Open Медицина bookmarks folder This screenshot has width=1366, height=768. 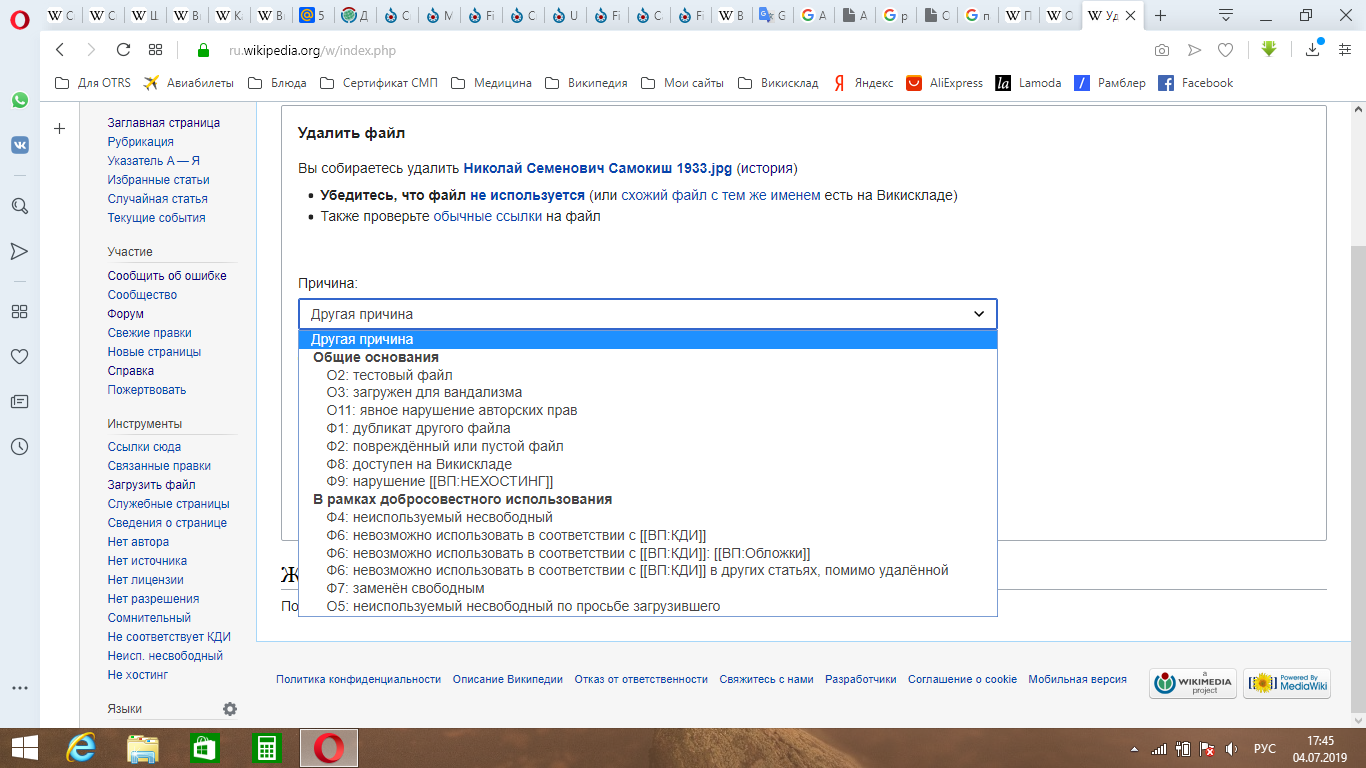(491, 83)
